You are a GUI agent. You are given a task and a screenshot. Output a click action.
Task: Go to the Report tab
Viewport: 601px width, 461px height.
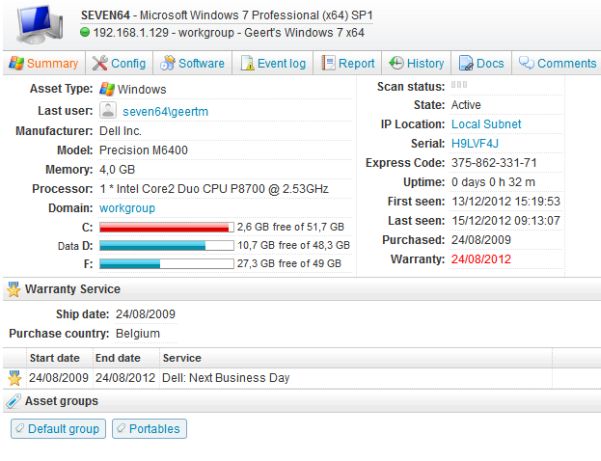click(x=348, y=63)
